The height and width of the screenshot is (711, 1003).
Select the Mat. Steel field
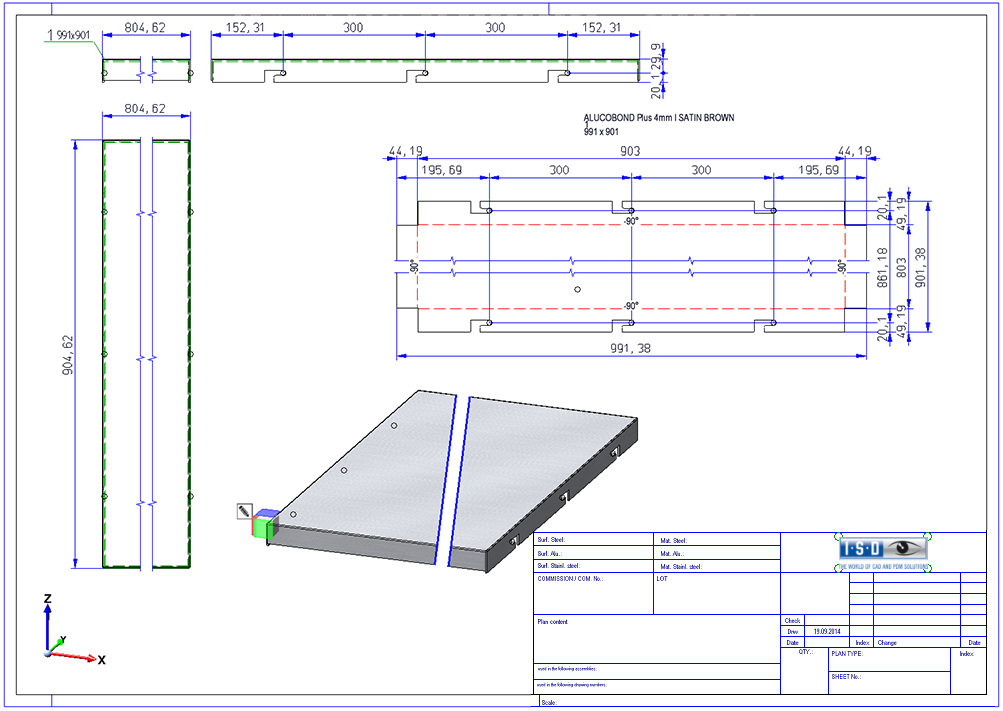tap(674, 541)
